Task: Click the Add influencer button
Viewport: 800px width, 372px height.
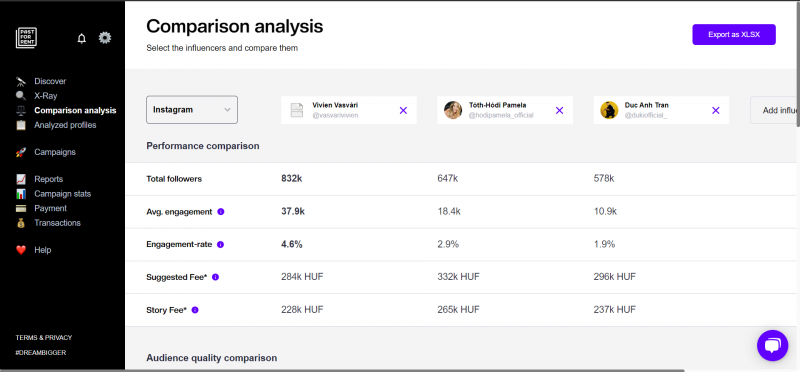Action: pos(774,110)
